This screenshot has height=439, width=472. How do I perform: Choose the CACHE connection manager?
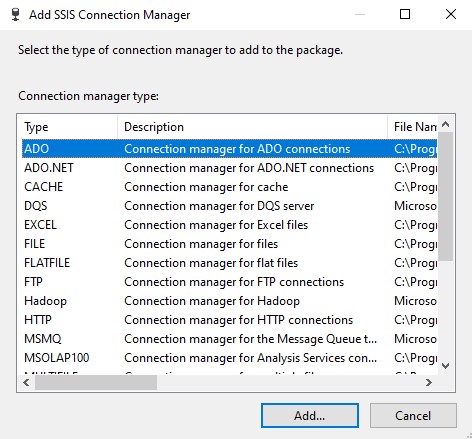coord(229,187)
